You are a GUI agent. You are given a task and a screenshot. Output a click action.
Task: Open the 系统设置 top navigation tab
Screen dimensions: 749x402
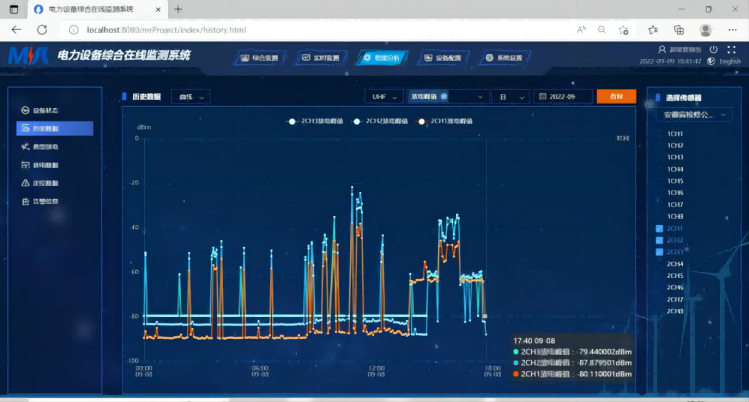click(503, 58)
